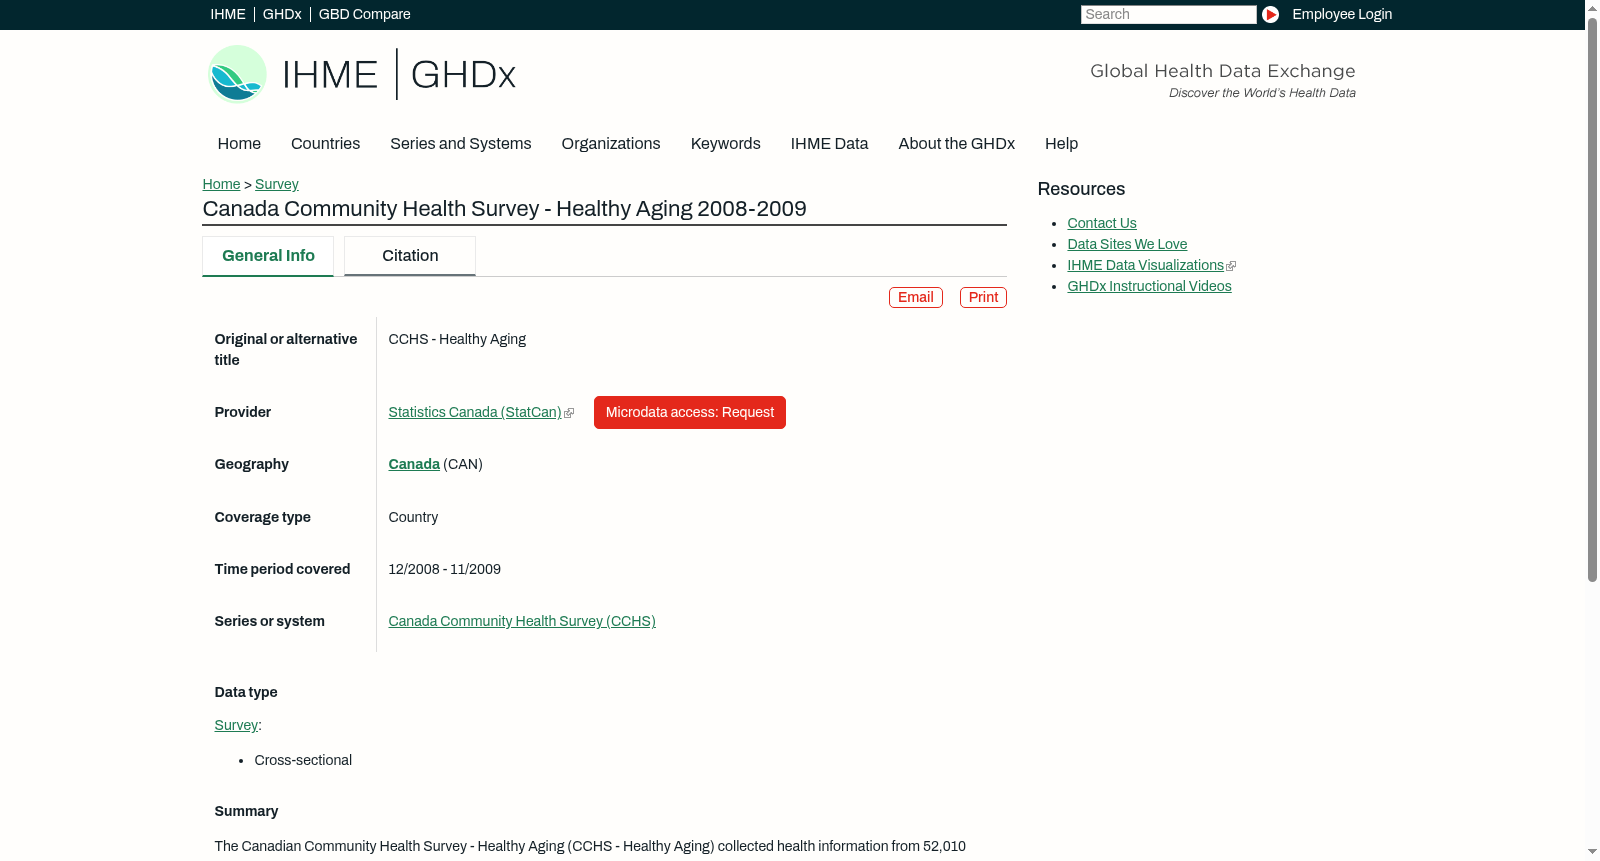1600x861 pixels.
Task: Click the 'Cross-sectional' list item
Action: coord(303,760)
